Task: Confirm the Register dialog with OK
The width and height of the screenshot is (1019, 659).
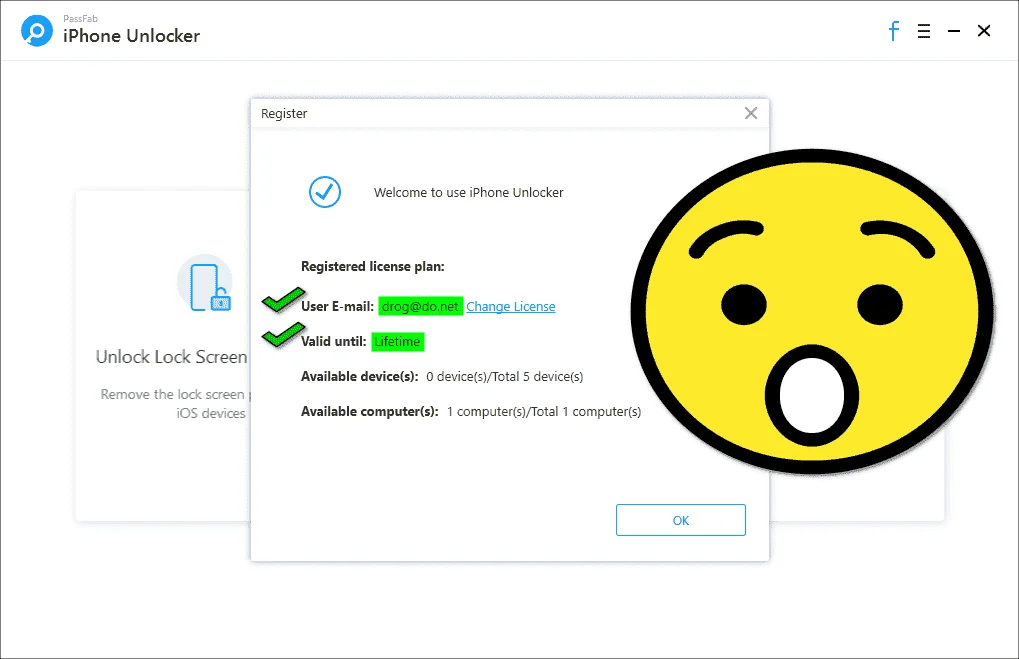Action: pyautogui.click(x=680, y=520)
